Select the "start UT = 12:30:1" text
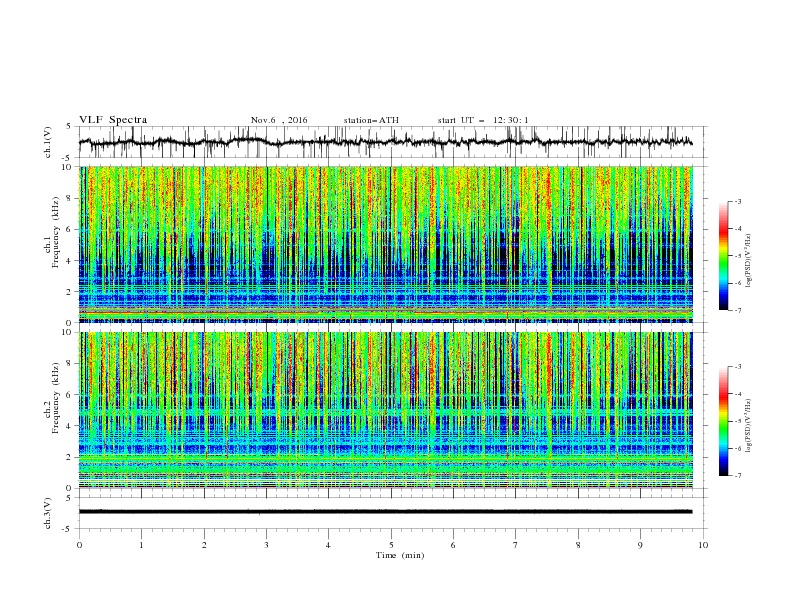Image resolution: width=792 pixels, height=612 pixels. coord(483,120)
